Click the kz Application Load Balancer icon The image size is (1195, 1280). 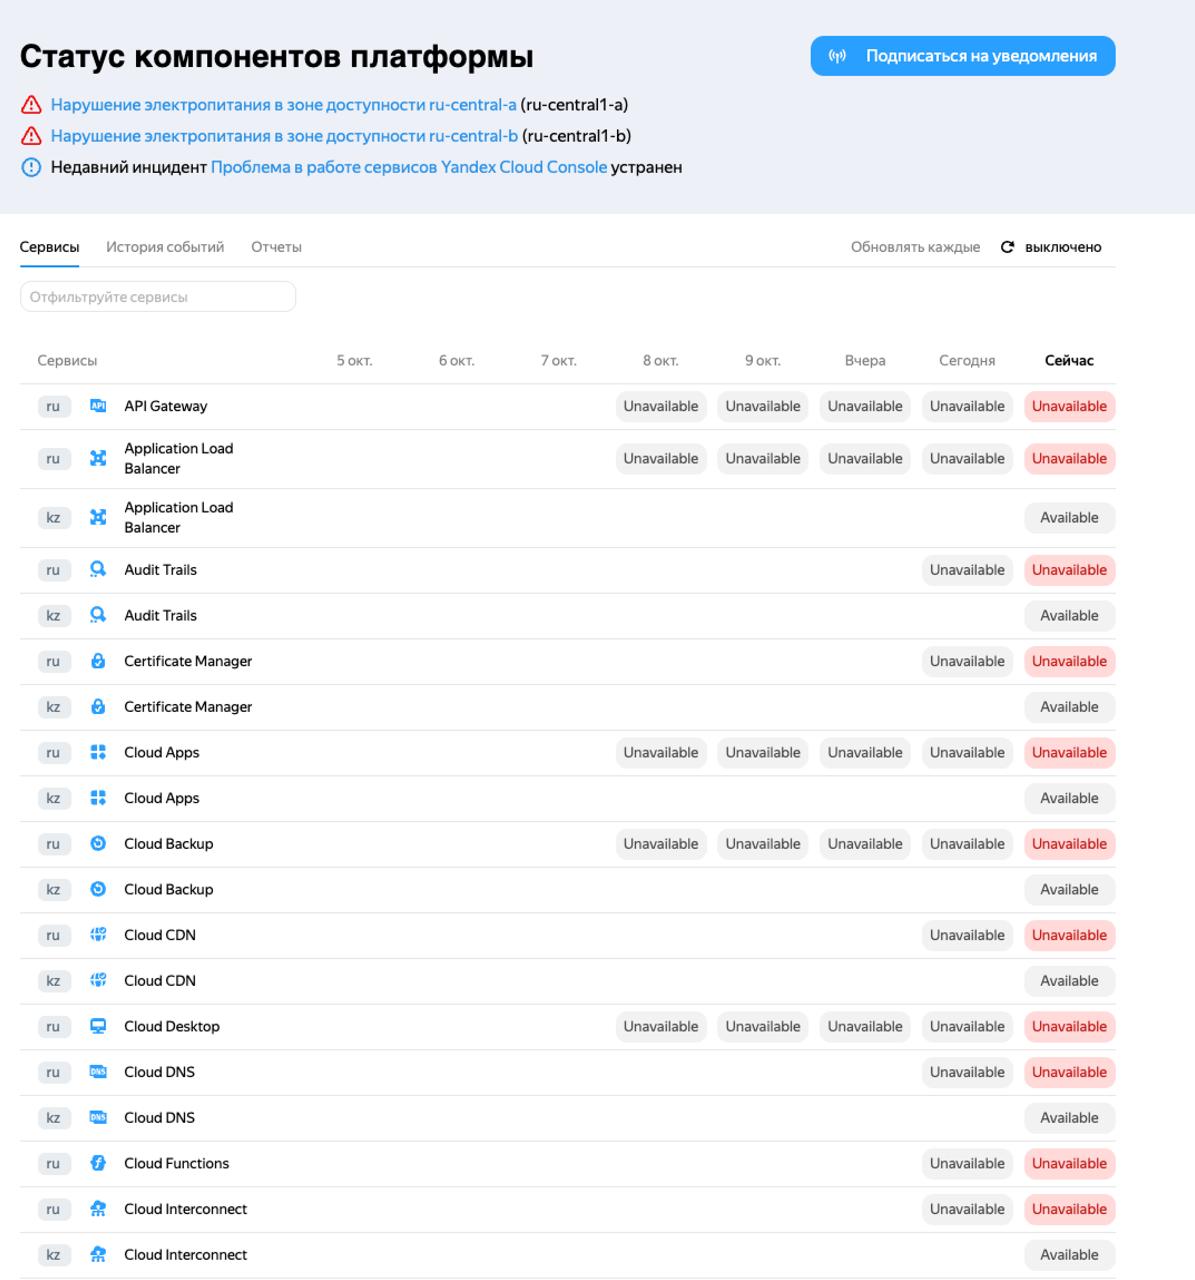[98, 518]
